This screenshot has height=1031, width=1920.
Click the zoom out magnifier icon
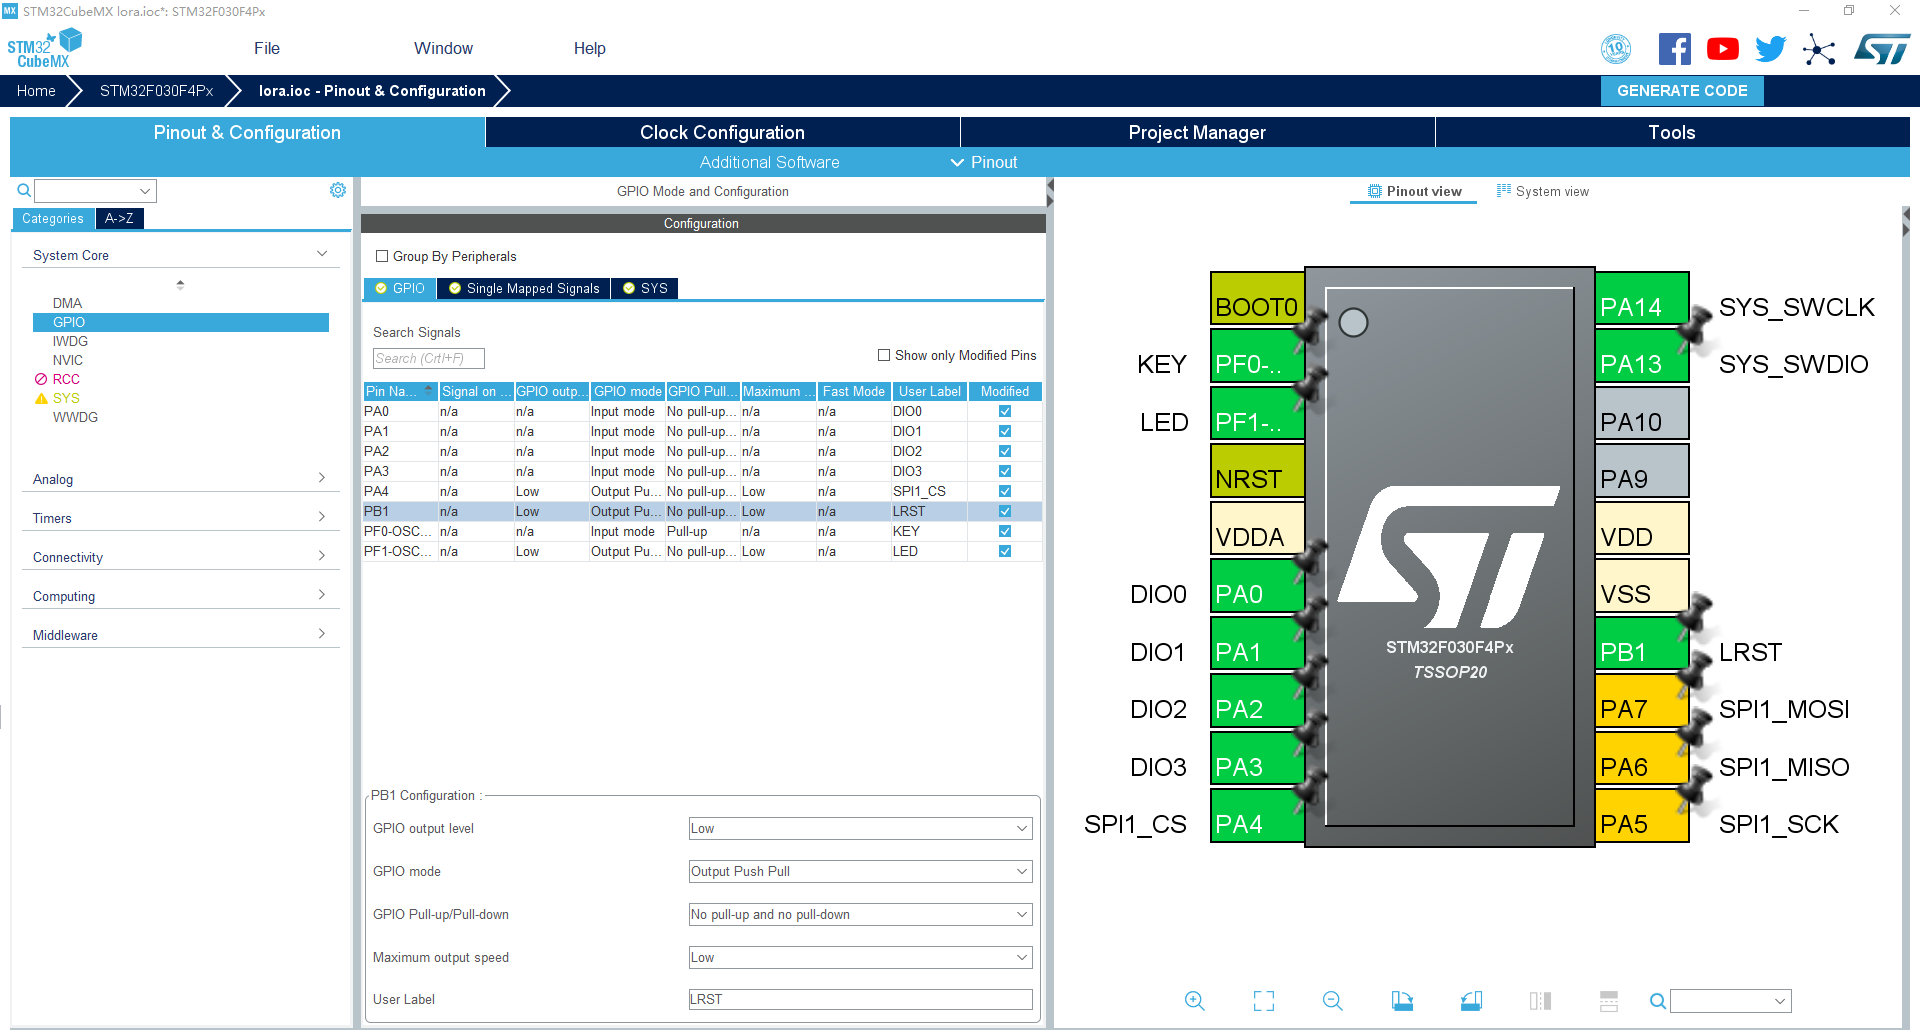click(1332, 1001)
